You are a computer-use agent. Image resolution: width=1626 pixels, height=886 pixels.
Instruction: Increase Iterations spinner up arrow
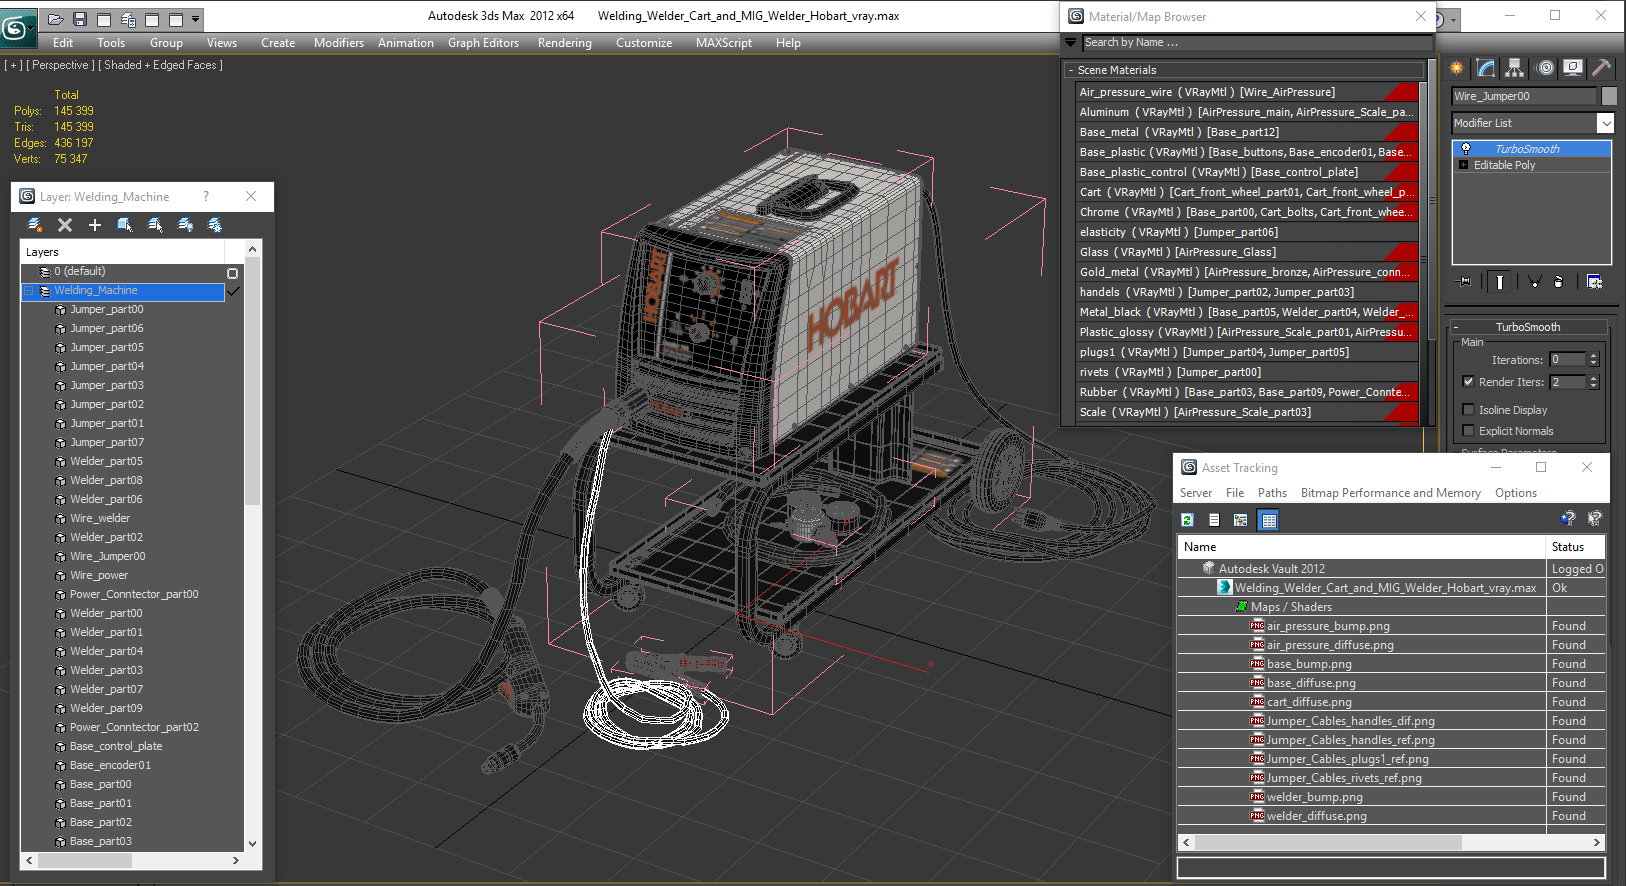(1593, 356)
